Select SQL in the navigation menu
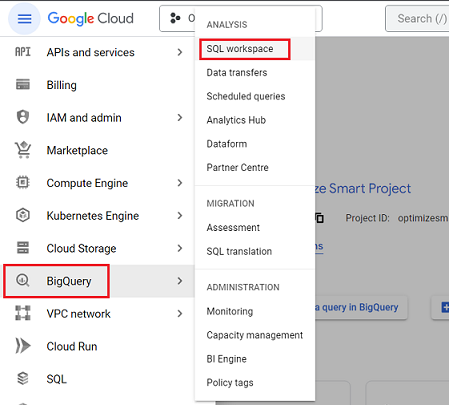 [98, 379]
